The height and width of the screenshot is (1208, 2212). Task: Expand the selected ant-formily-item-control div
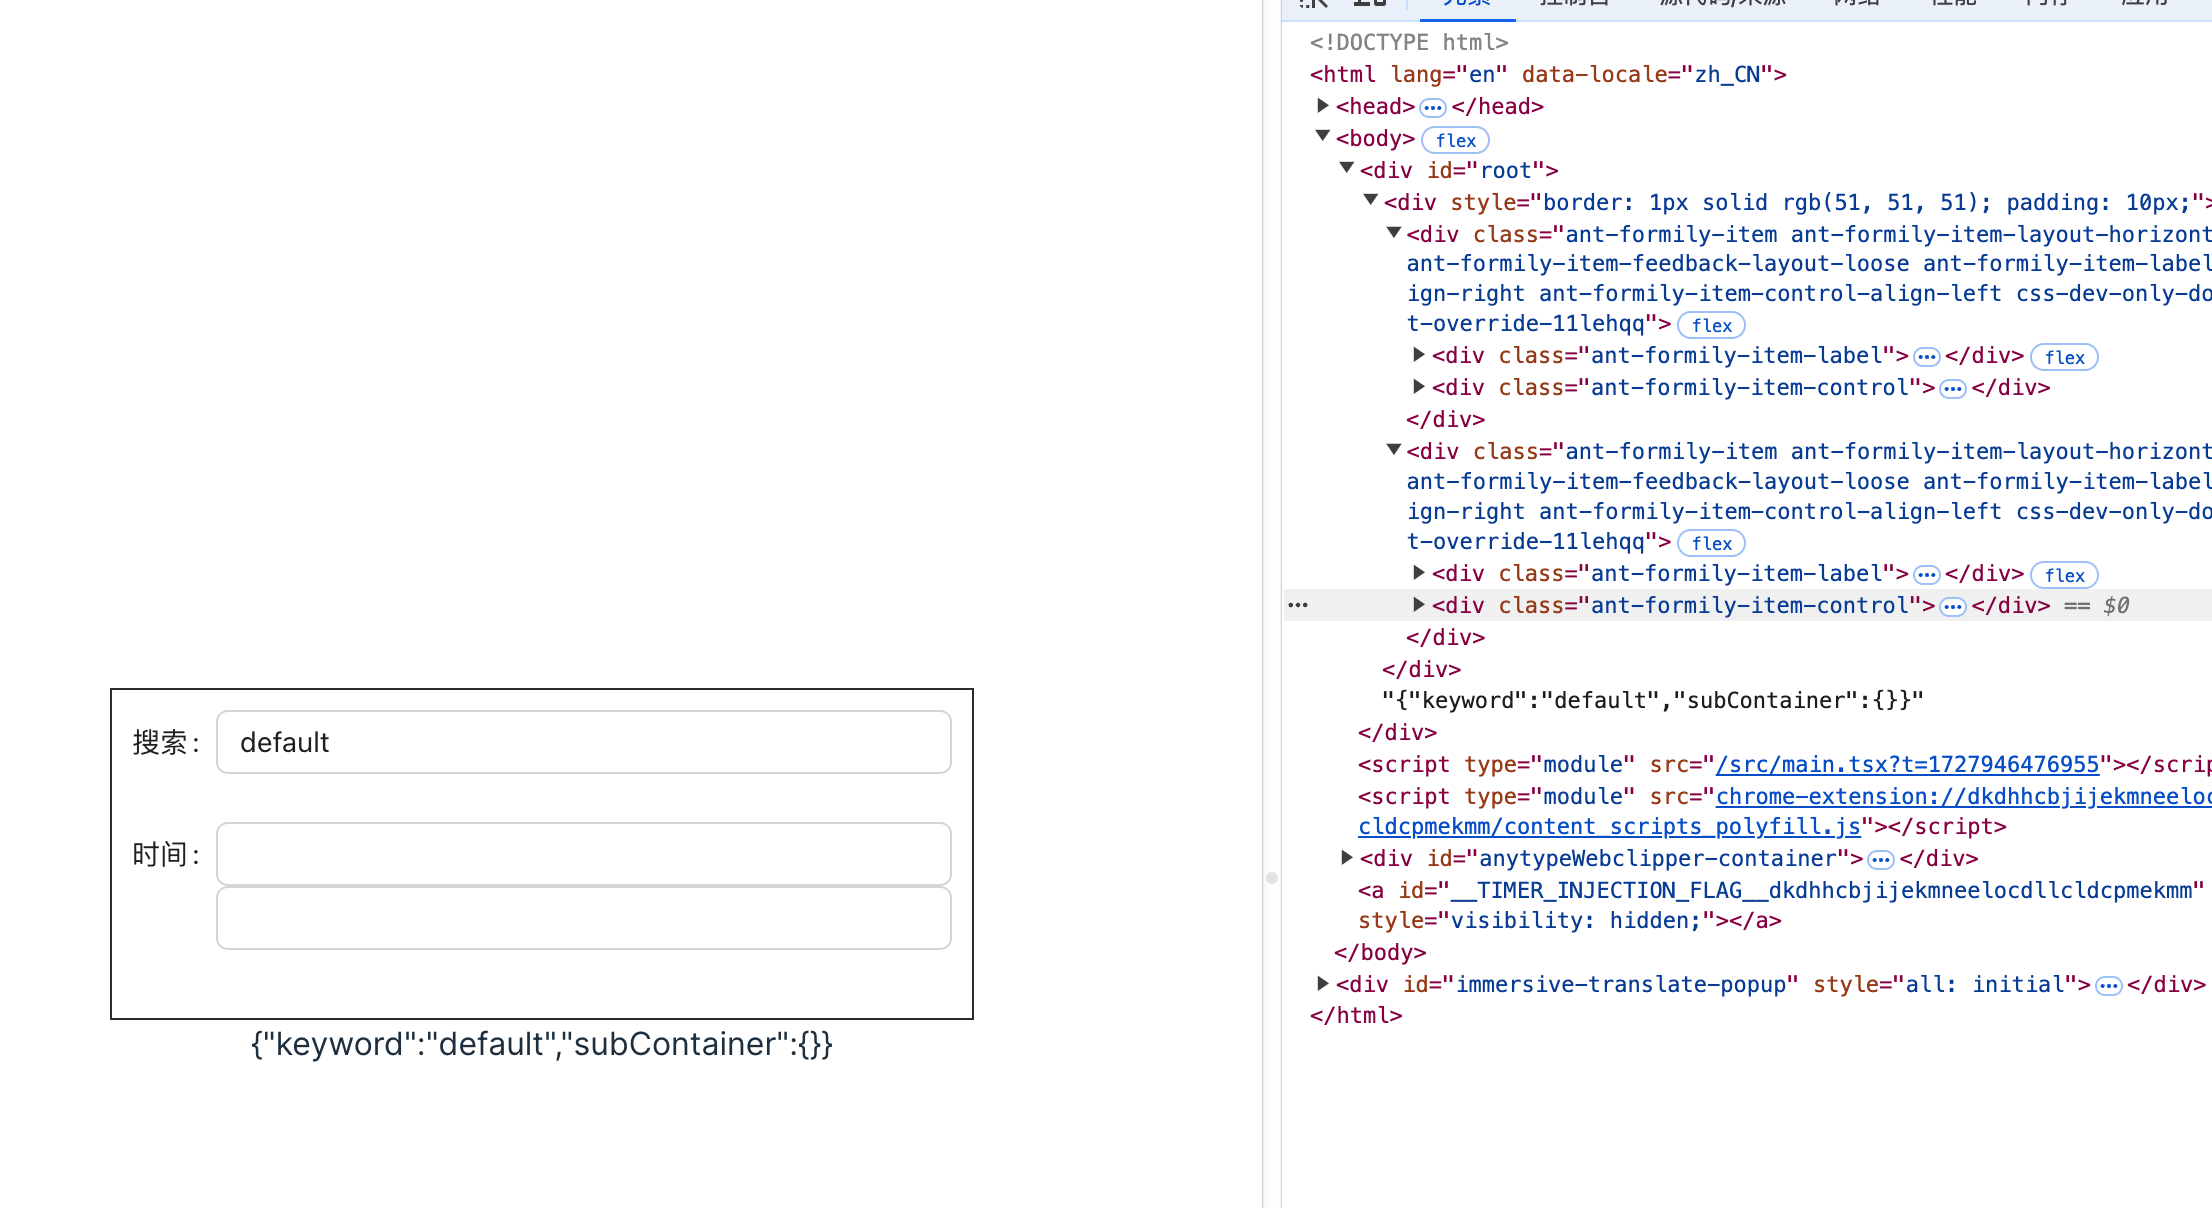pyautogui.click(x=1418, y=605)
